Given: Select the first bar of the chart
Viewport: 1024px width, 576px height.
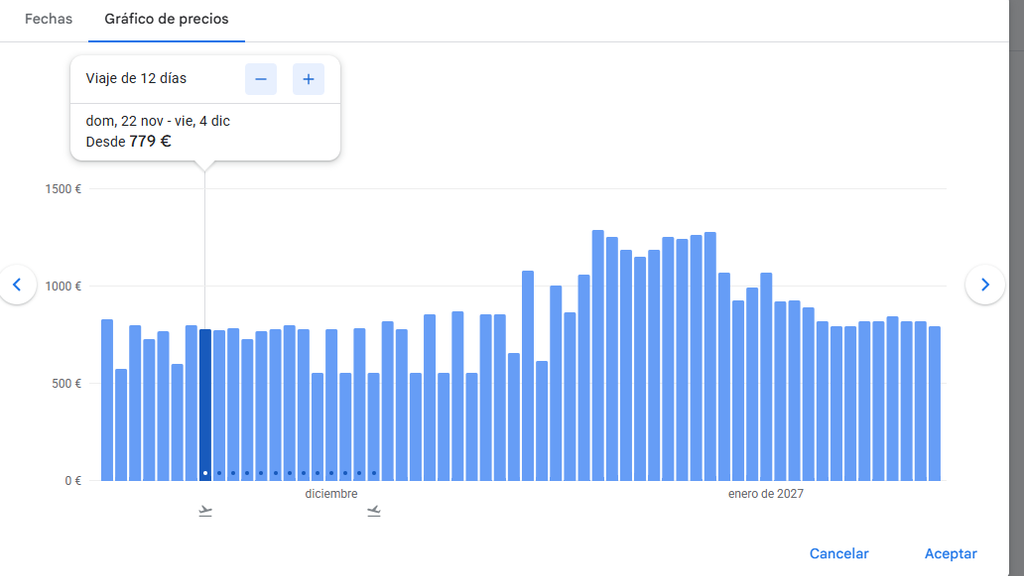Looking at the screenshot, I should (107, 400).
